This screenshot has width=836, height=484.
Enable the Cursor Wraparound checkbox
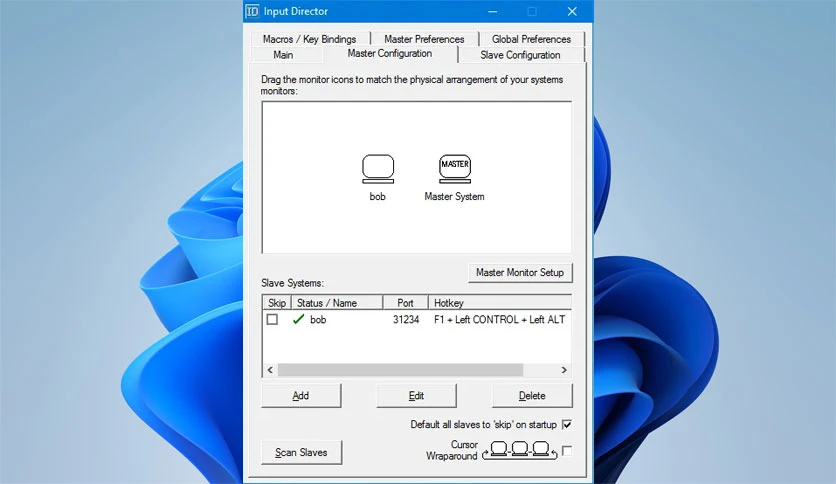(567, 451)
